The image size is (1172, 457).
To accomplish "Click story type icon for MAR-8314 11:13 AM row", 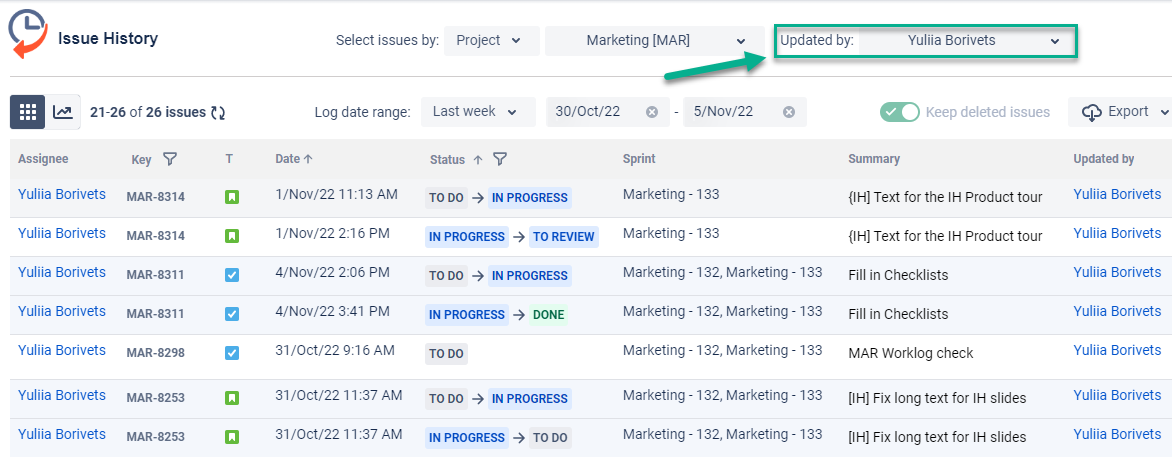I will 232,197.
